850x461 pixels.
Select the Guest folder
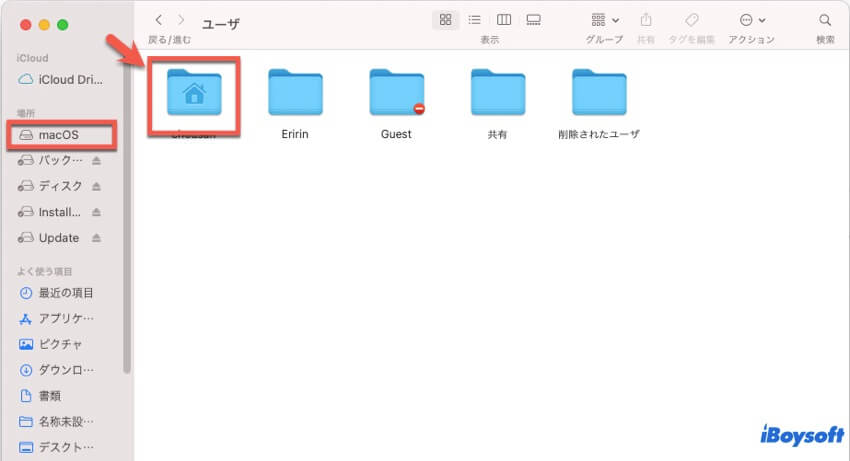(396, 93)
